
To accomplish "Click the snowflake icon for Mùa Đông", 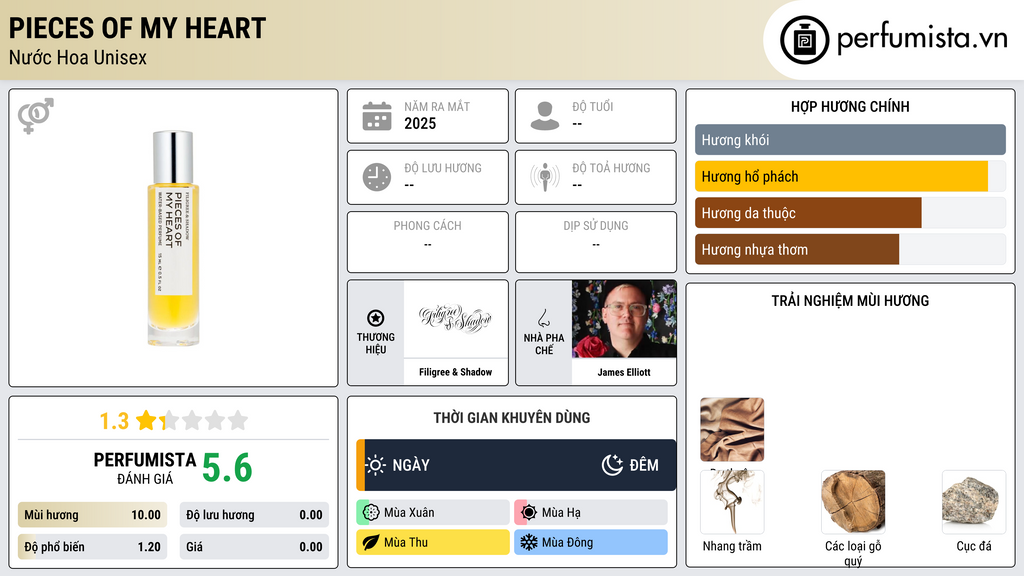I will (x=529, y=542).
